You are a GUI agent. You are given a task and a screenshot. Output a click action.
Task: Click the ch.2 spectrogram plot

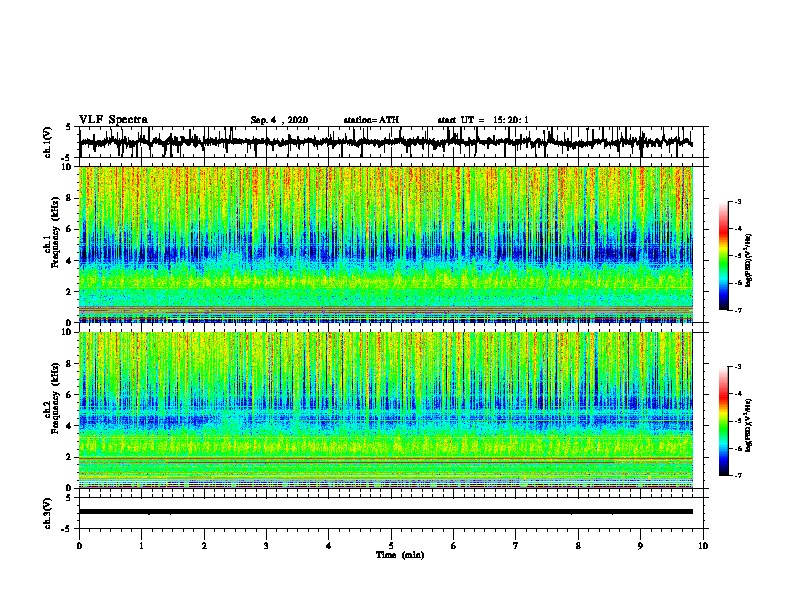point(386,410)
